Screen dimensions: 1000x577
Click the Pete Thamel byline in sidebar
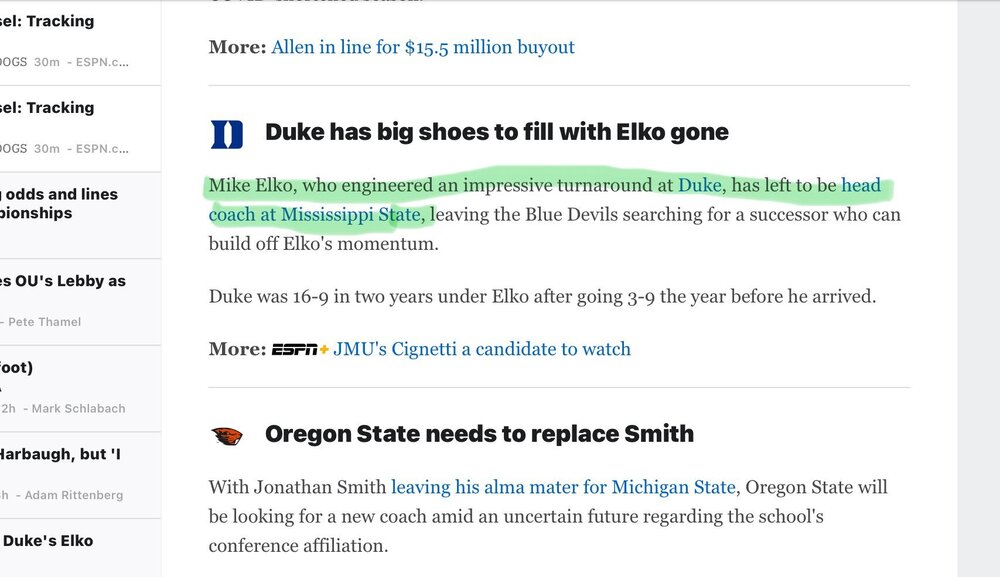pyautogui.click(x=45, y=322)
